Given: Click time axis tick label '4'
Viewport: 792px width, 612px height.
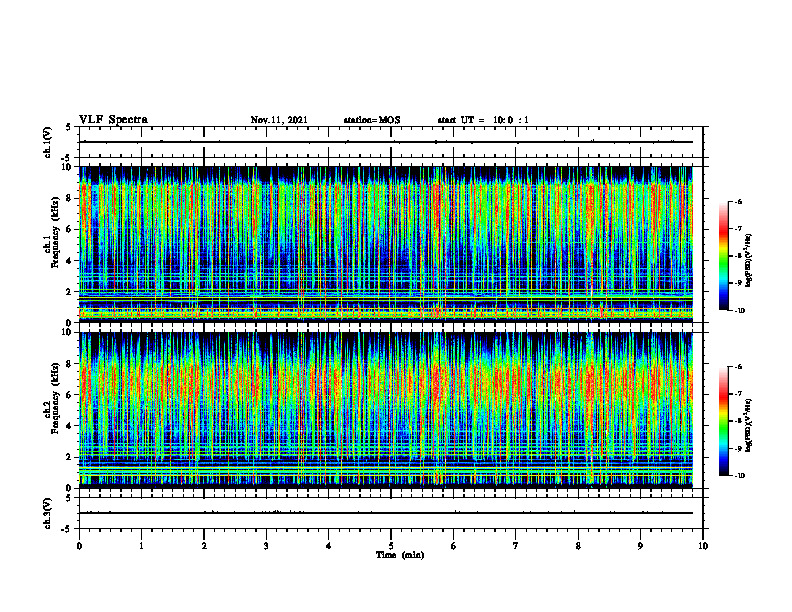Looking at the screenshot, I should [329, 546].
